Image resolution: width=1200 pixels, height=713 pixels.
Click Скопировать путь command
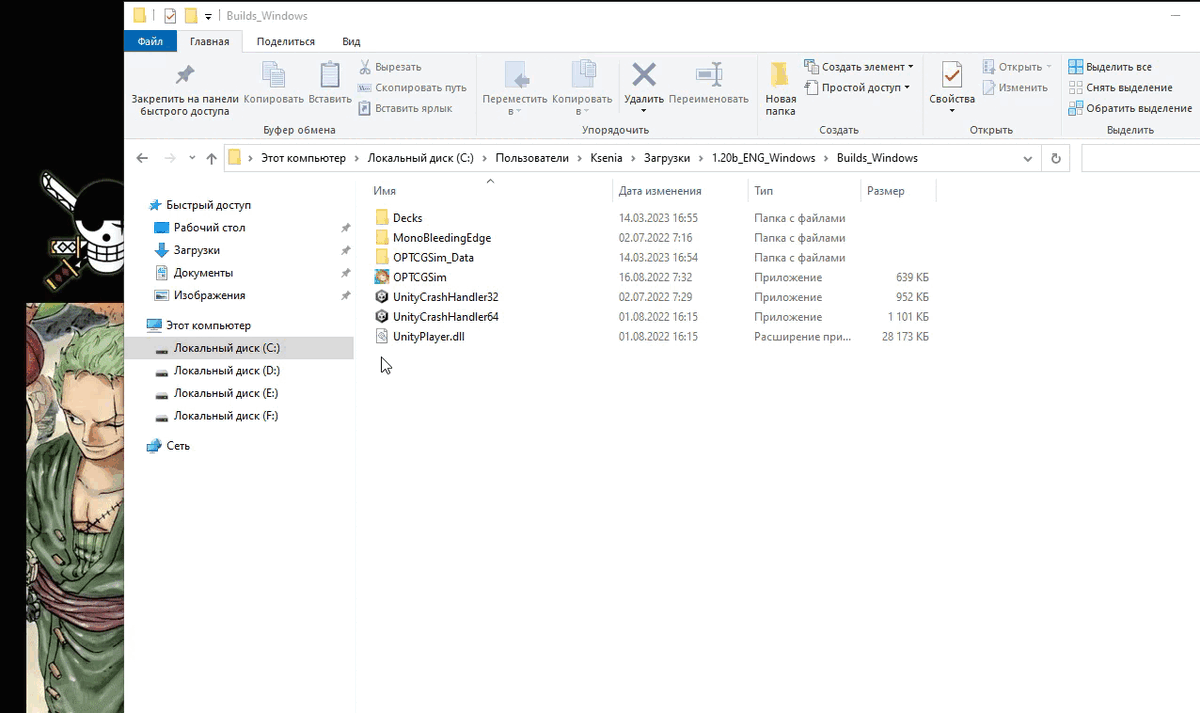point(412,88)
